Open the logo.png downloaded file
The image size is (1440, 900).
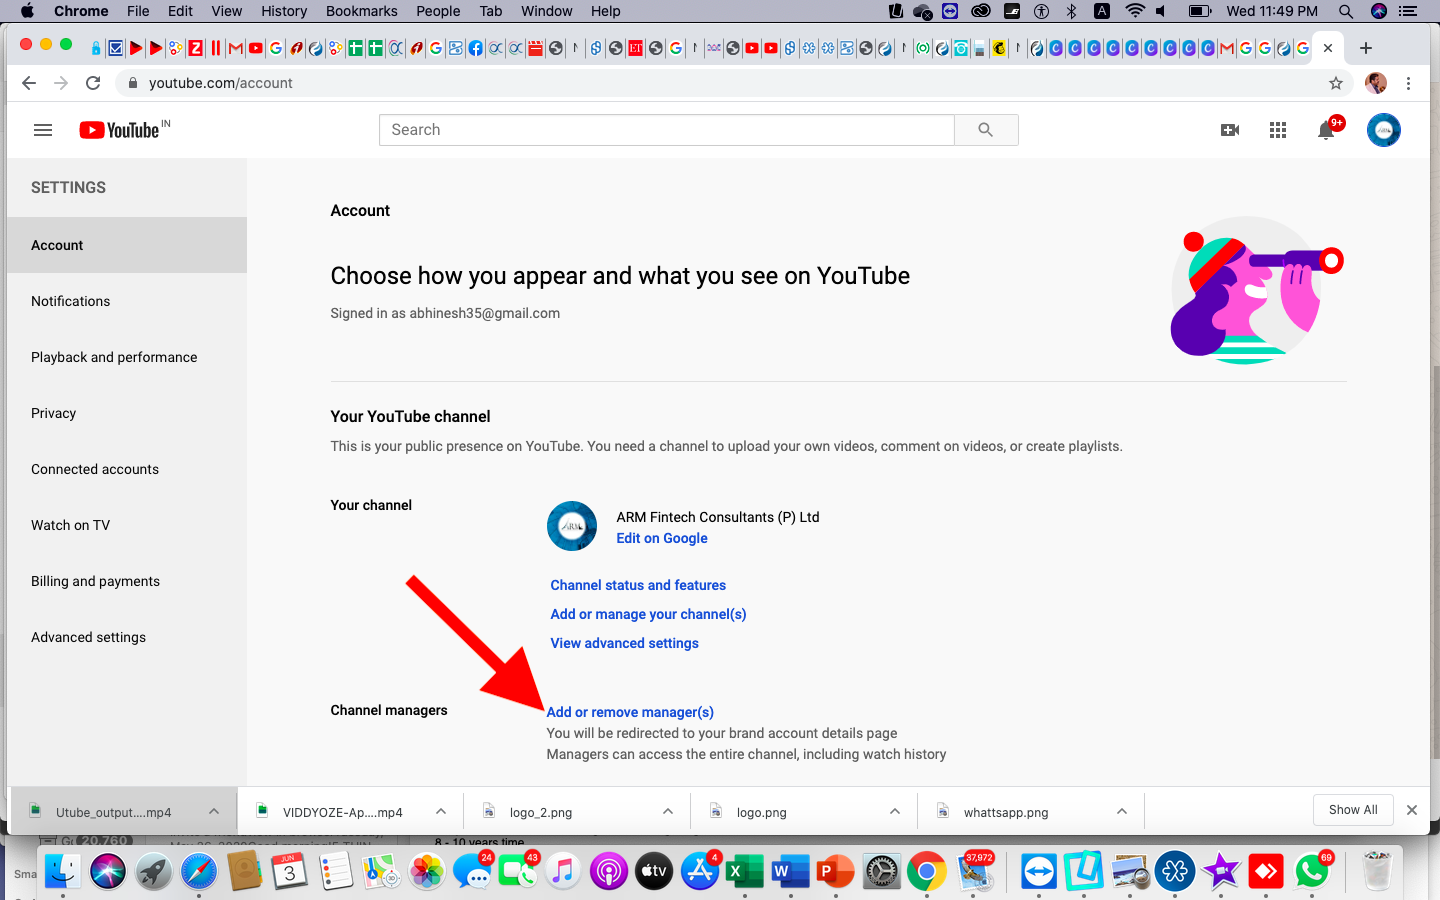pyautogui.click(x=762, y=812)
